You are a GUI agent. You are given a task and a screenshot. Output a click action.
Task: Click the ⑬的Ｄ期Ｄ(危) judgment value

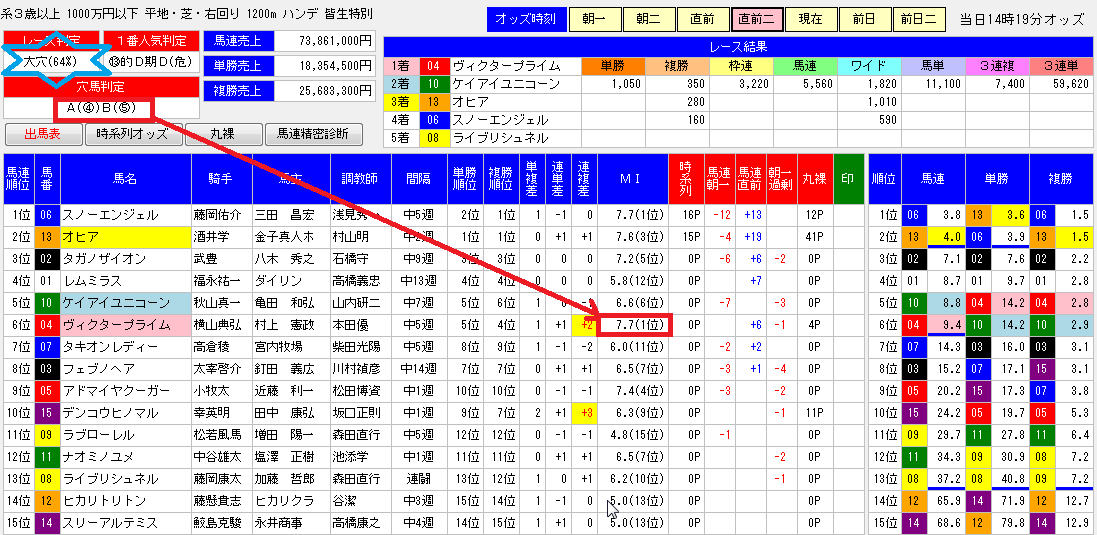(151, 61)
